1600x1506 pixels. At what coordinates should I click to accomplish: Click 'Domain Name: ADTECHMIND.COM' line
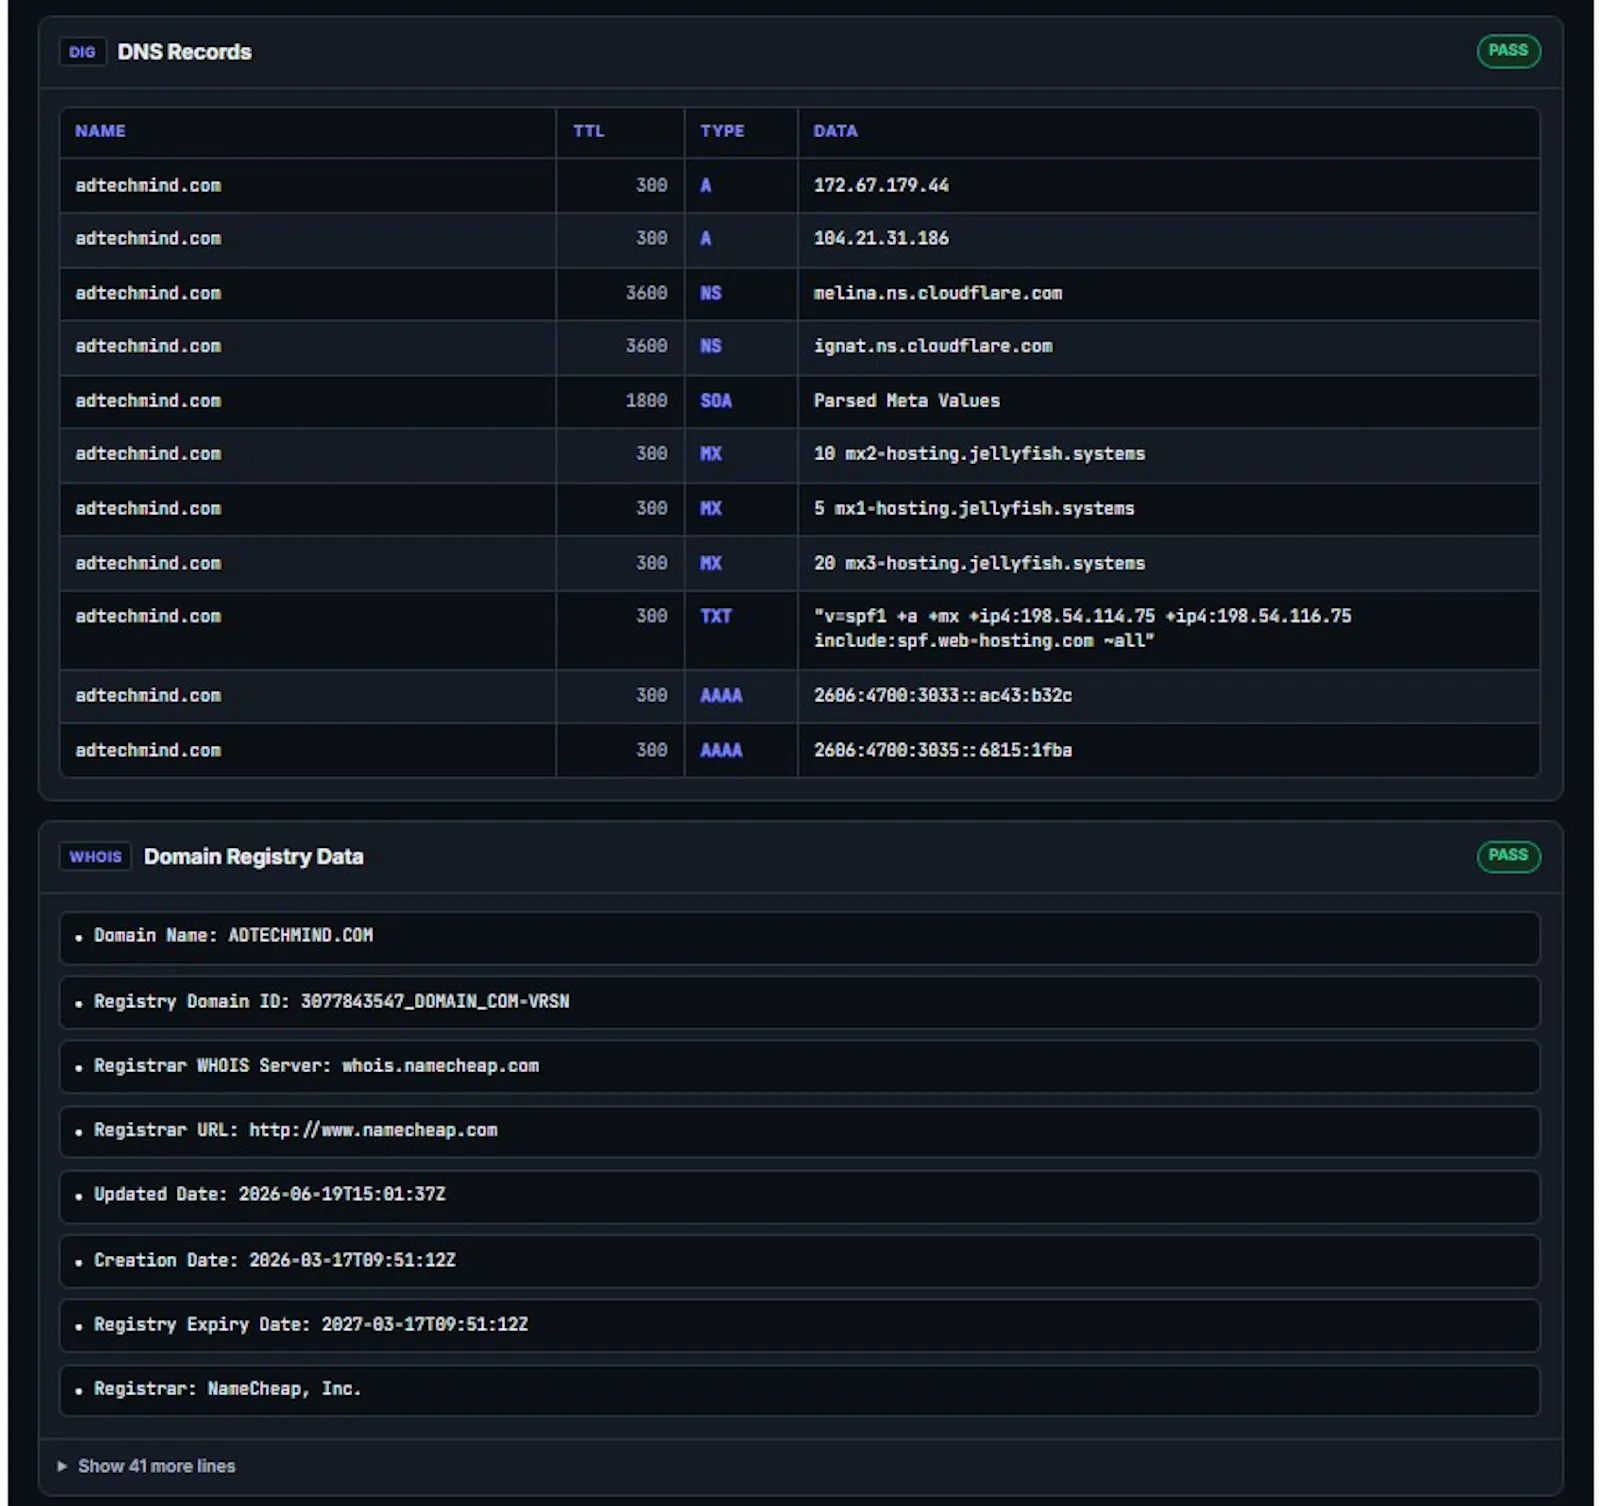[x=799, y=937]
